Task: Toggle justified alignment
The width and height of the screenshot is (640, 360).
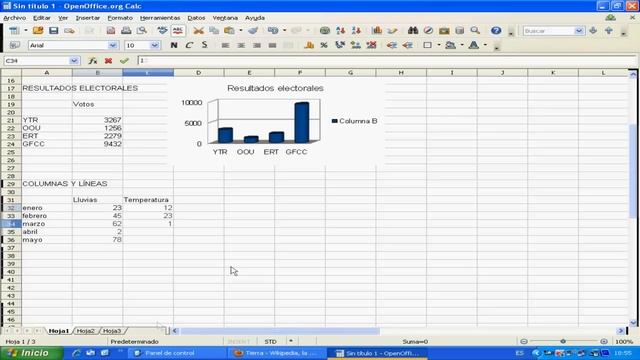Action: tap(272, 45)
